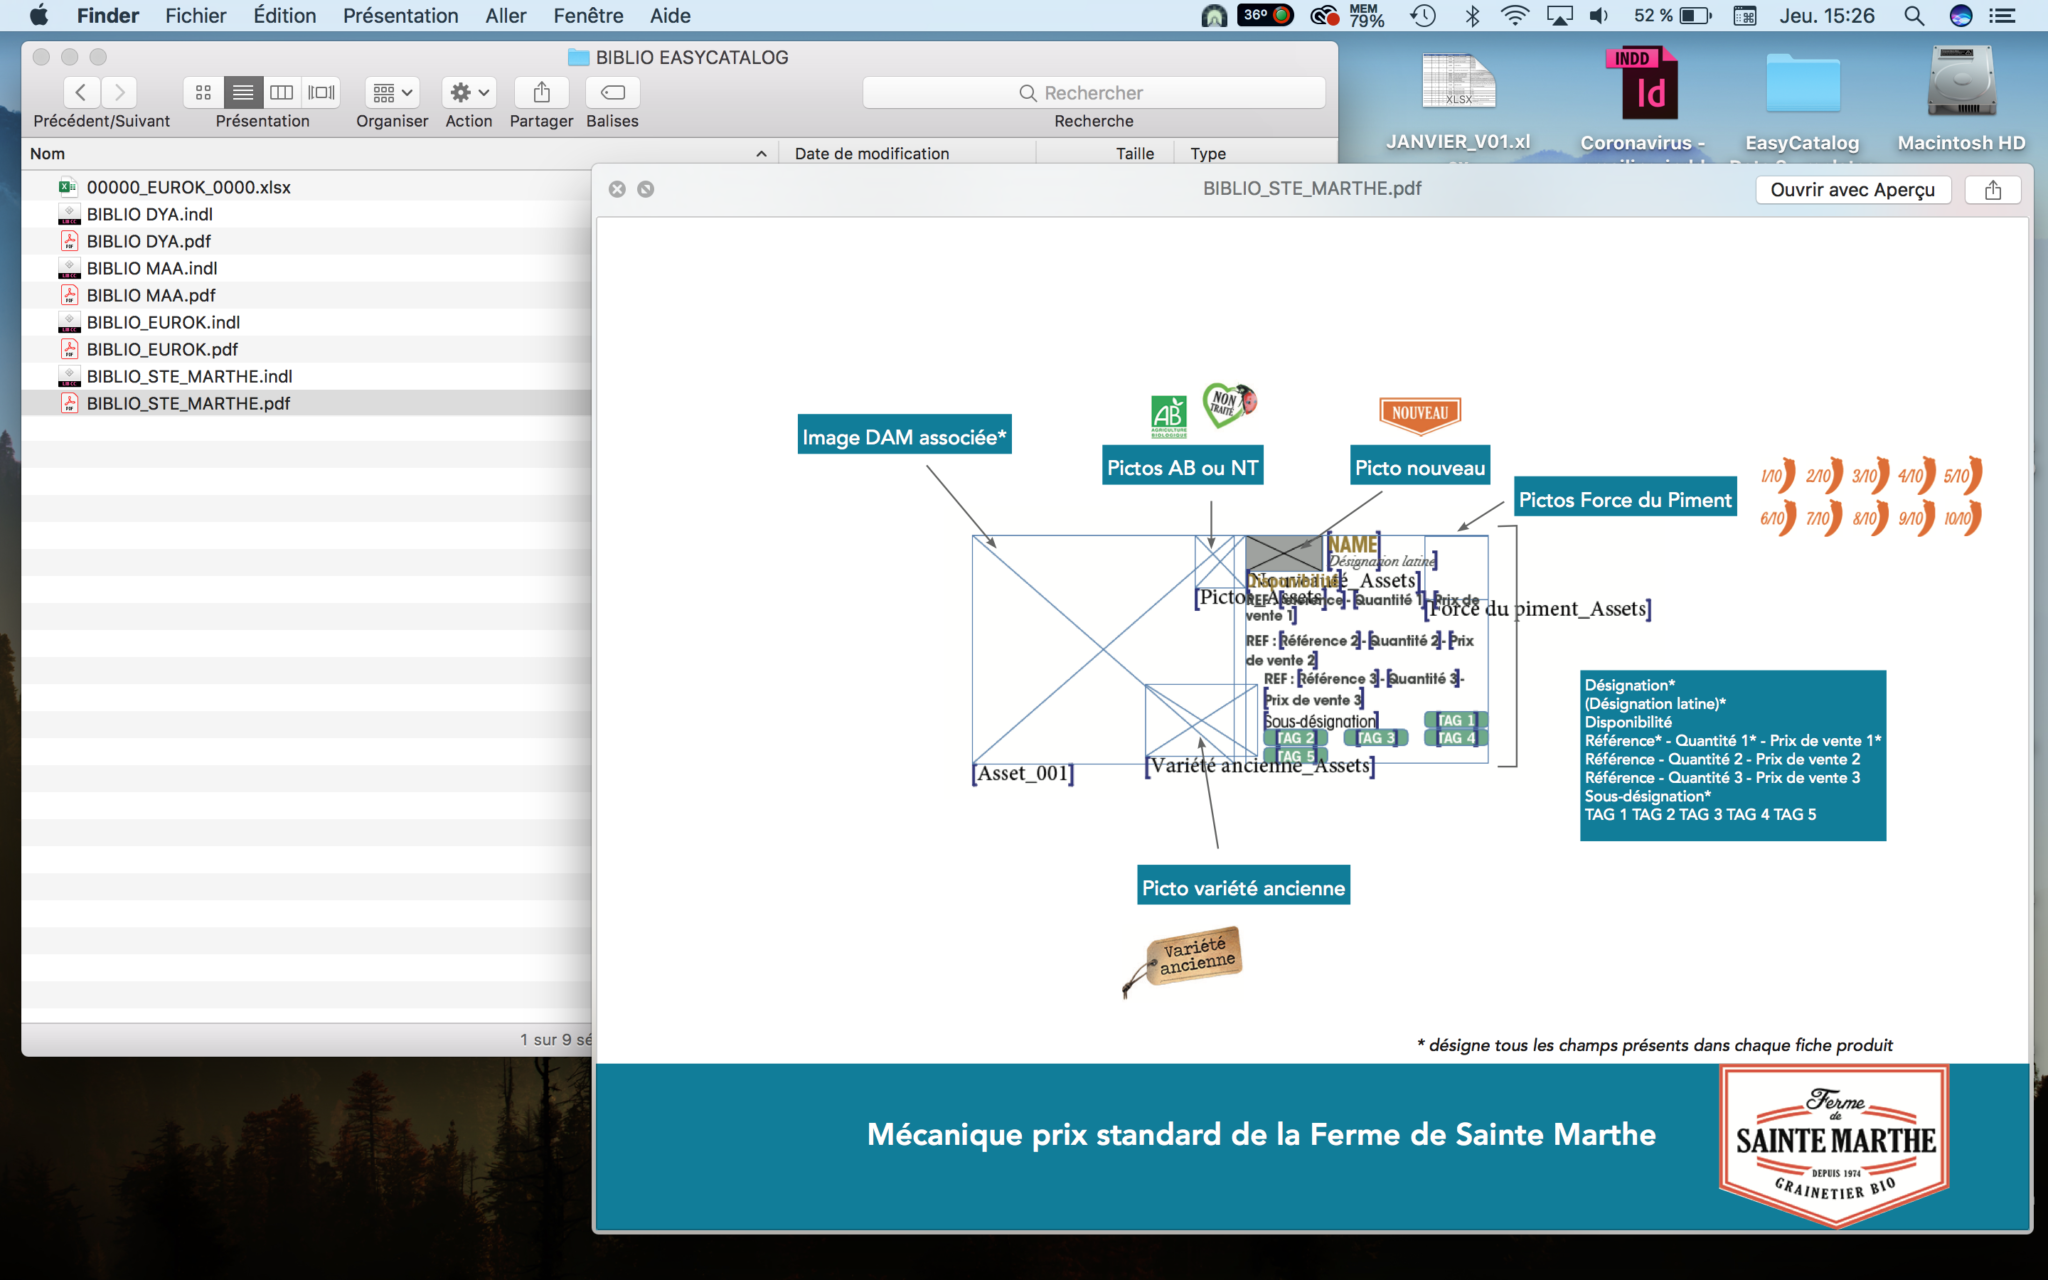This screenshot has width=2048, height=1280.
Task: Open the Apple menu
Action: [x=38, y=15]
